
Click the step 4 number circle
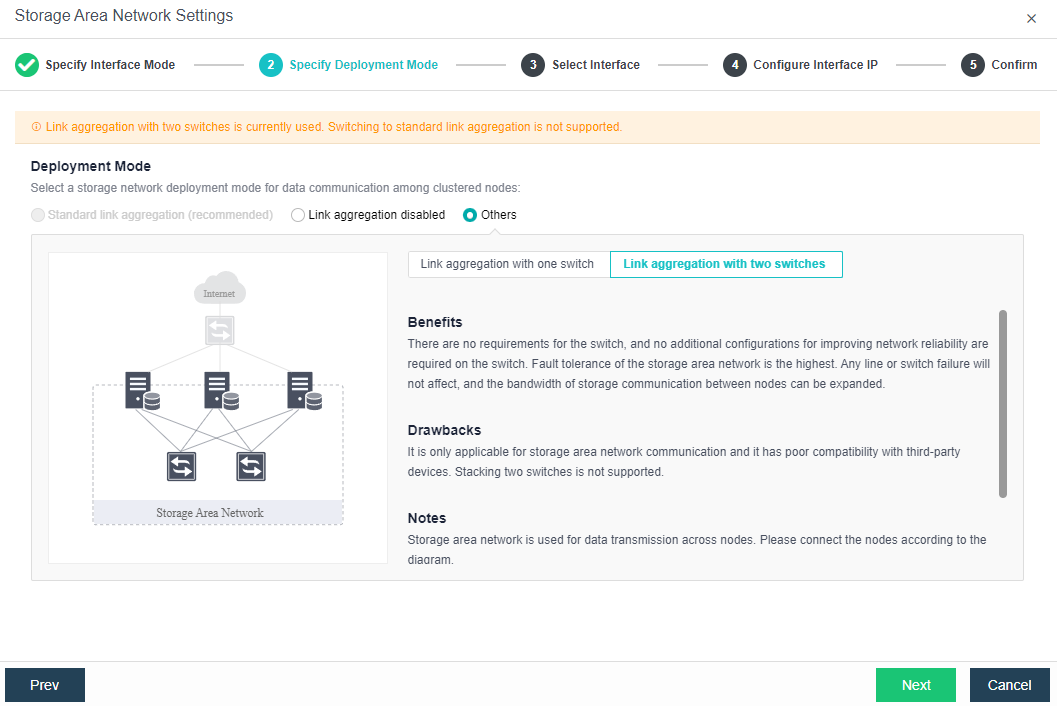pyautogui.click(x=735, y=65)
